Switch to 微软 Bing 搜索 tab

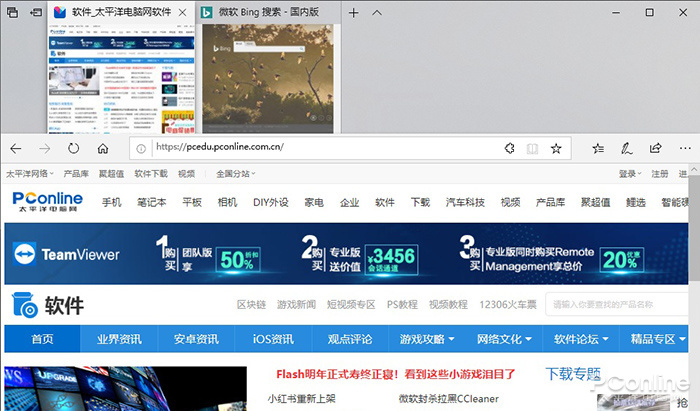click(x=268, y=12)
